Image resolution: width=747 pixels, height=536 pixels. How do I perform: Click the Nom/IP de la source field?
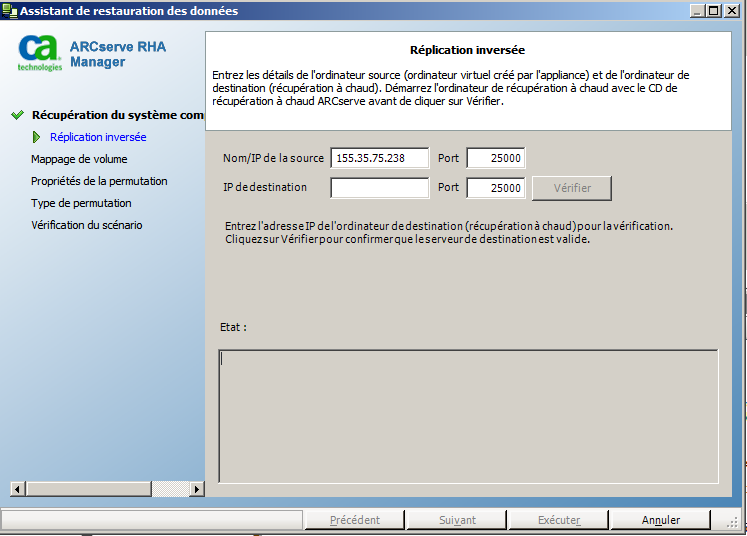pos(380,158)
